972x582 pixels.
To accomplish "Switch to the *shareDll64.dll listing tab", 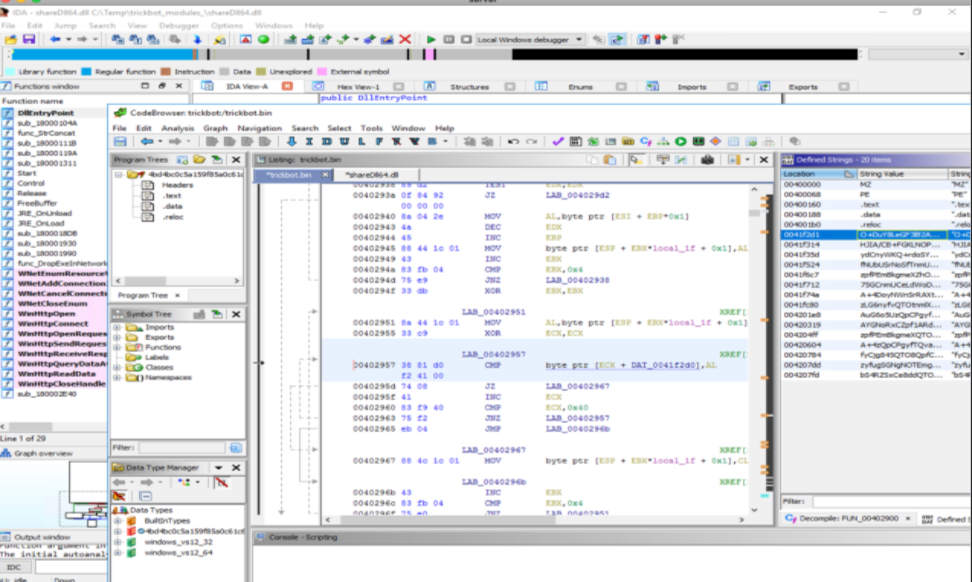I will click(x=372, y=175).
